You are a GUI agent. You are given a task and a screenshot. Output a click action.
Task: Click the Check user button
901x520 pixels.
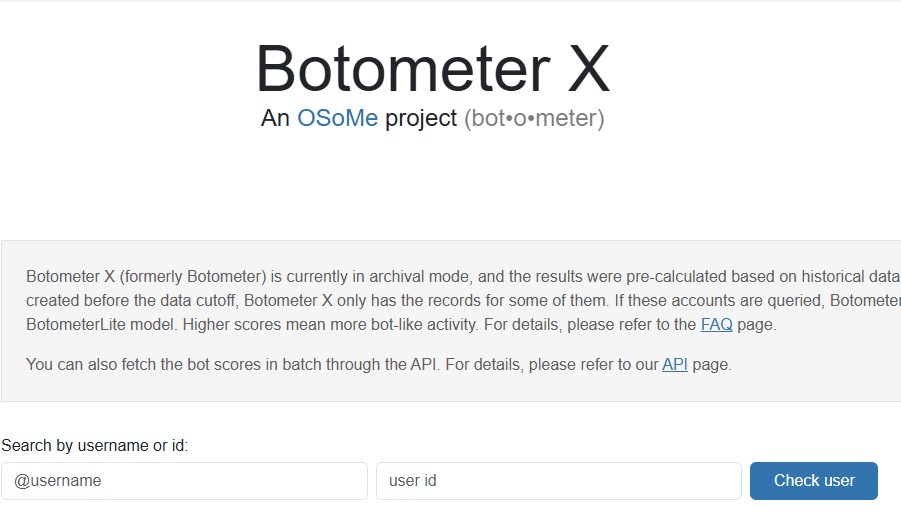(813, 481)
